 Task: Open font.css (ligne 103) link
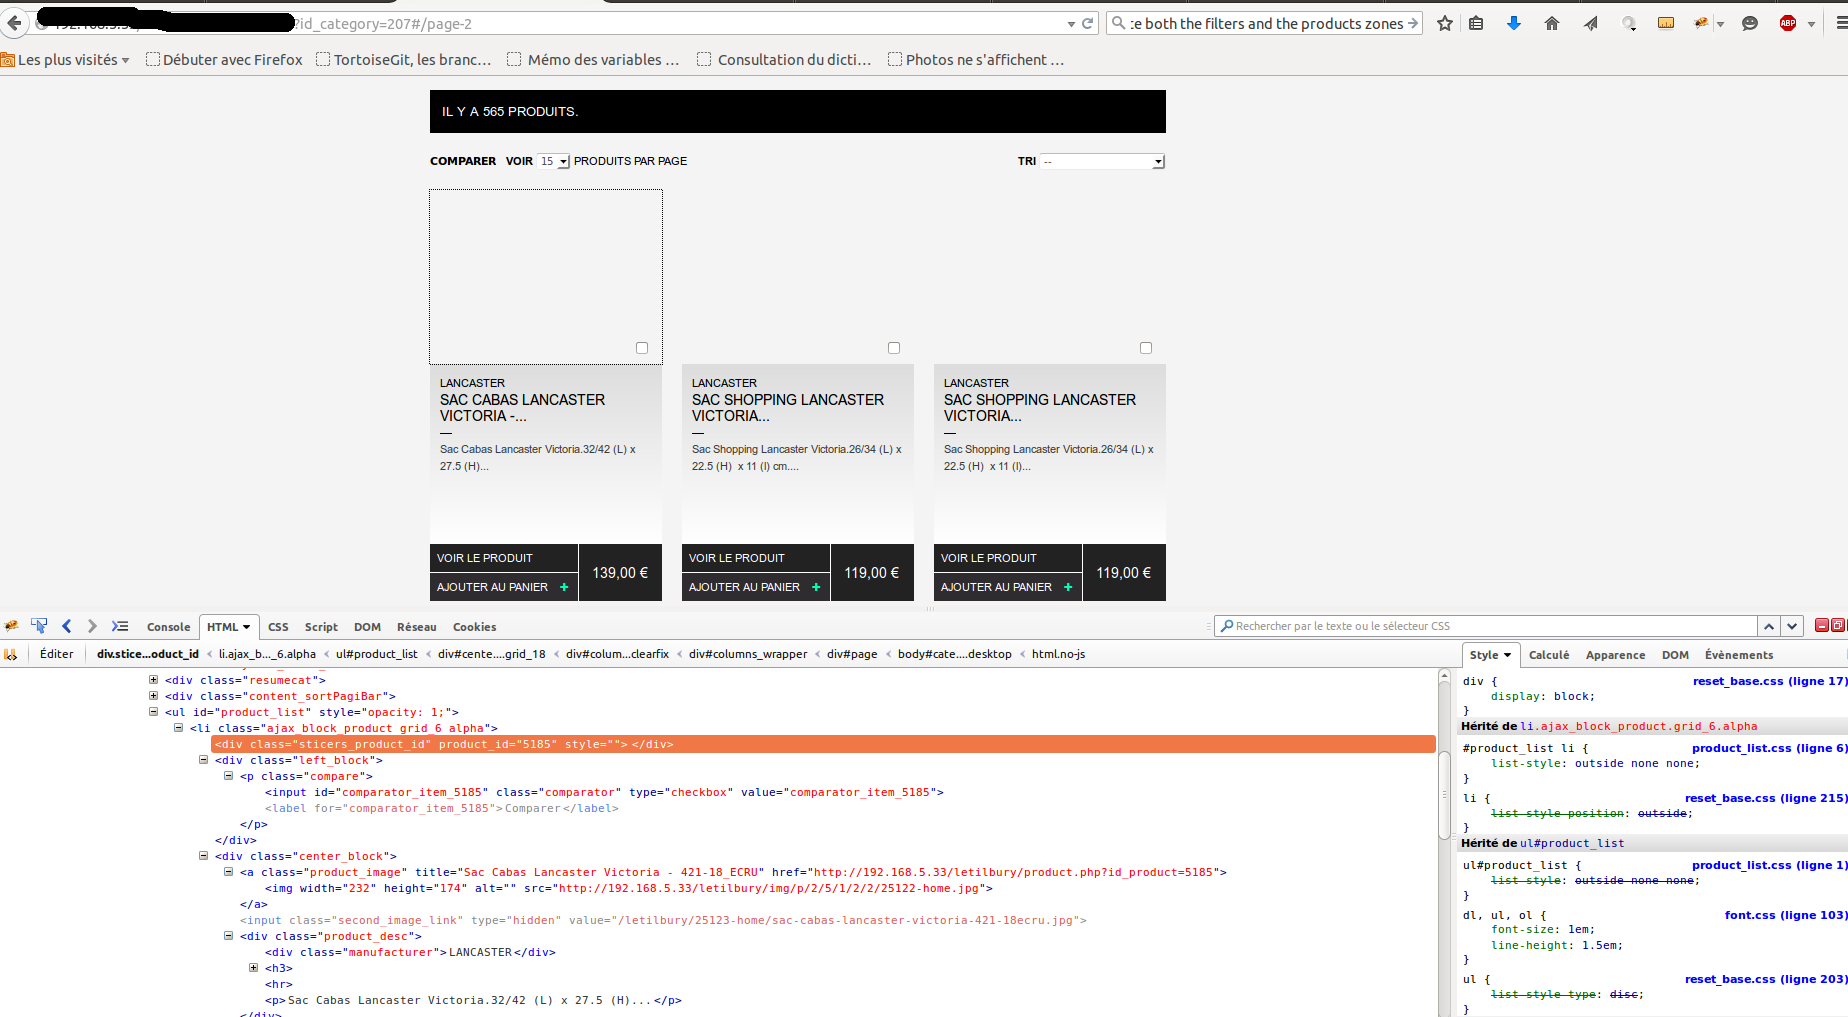(x=1785, y=915)
